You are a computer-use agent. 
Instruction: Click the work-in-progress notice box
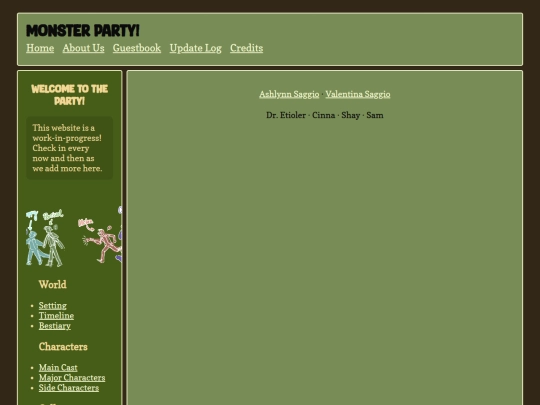tap(70, 148)
